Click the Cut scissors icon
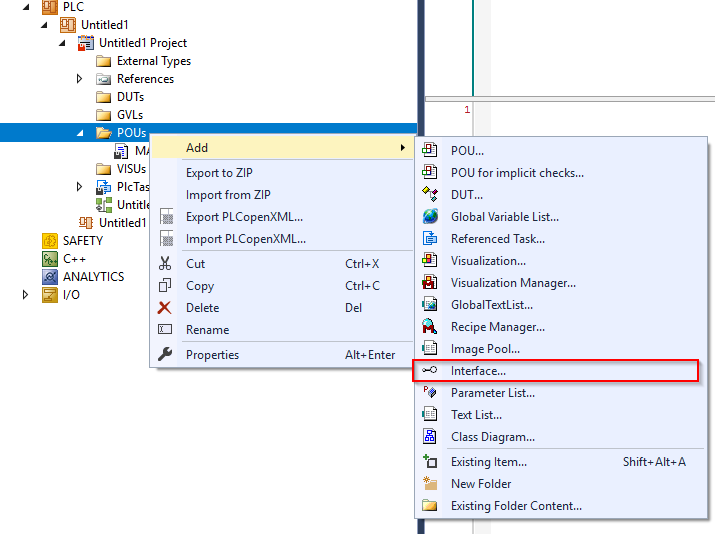Viewport: 715px width, 534px height. [165, 264]
